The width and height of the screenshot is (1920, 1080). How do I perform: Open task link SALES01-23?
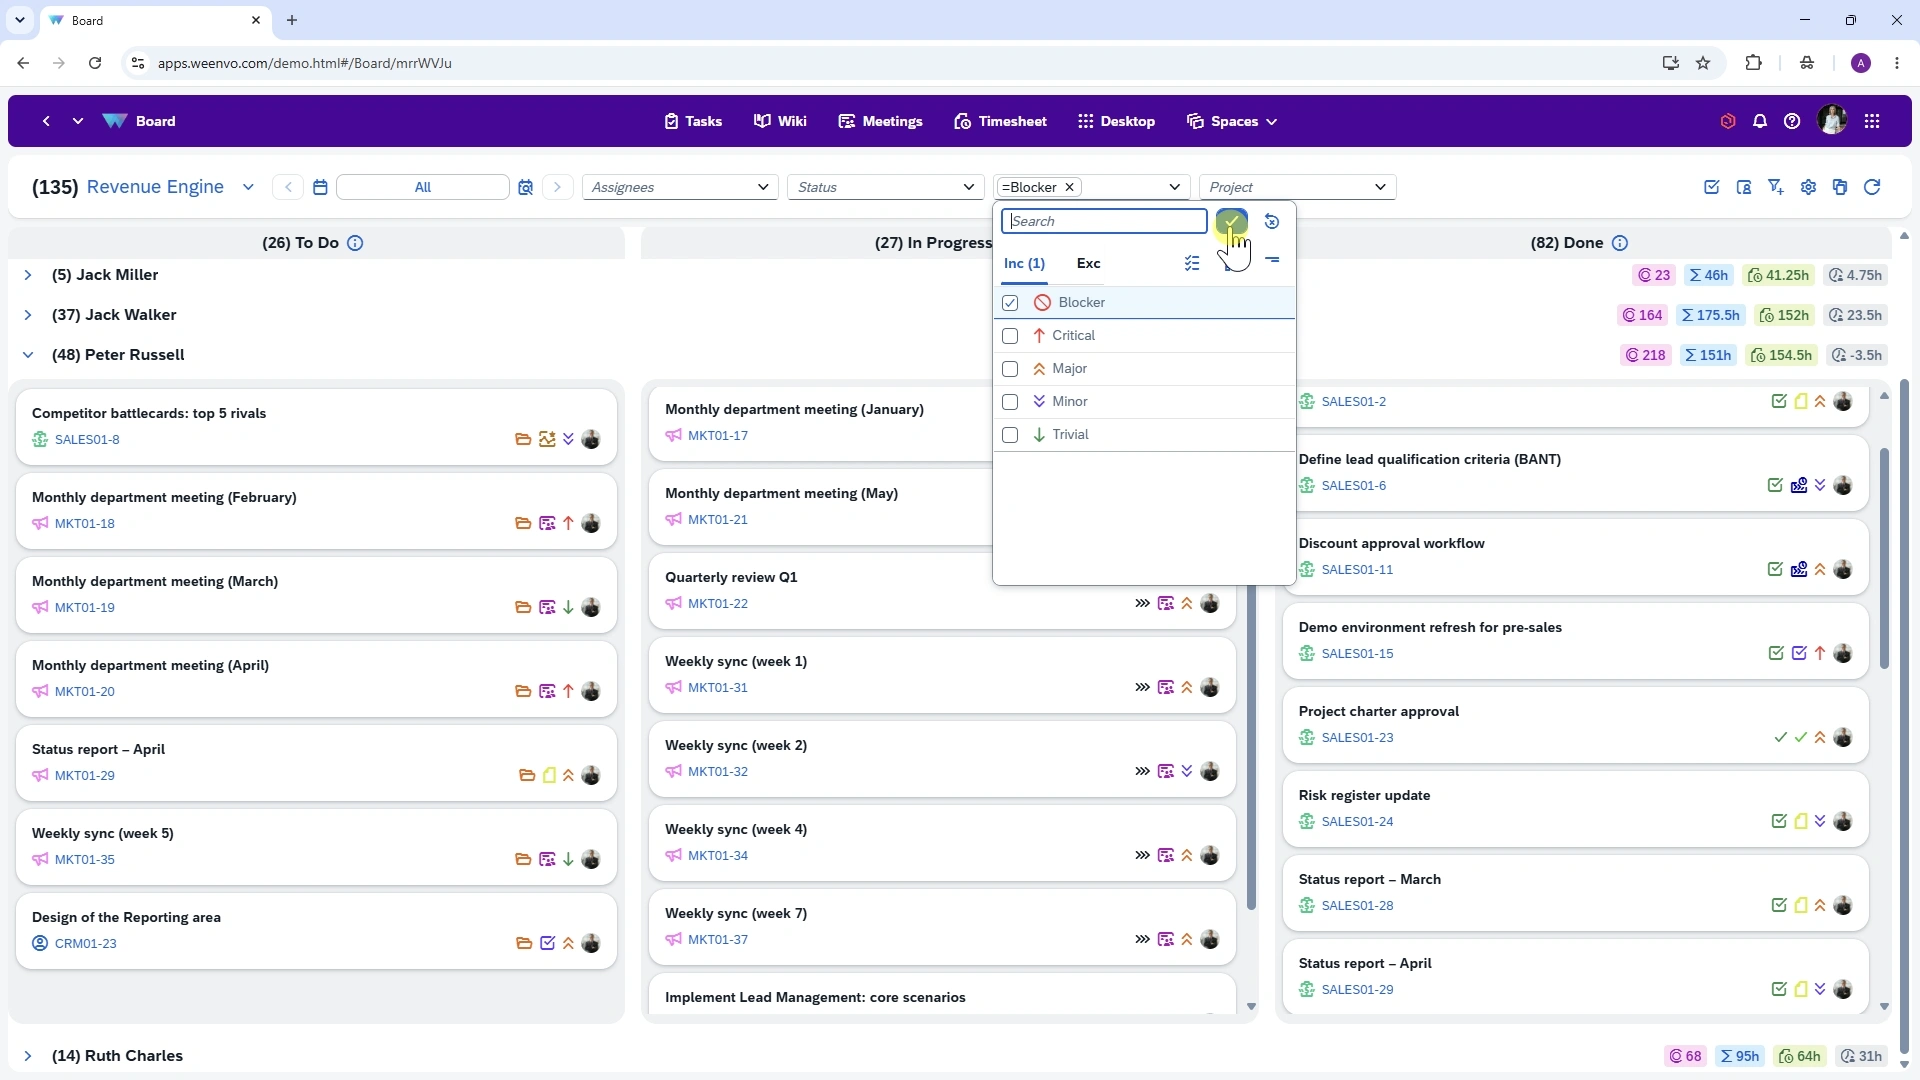(x=1358, y=738)
